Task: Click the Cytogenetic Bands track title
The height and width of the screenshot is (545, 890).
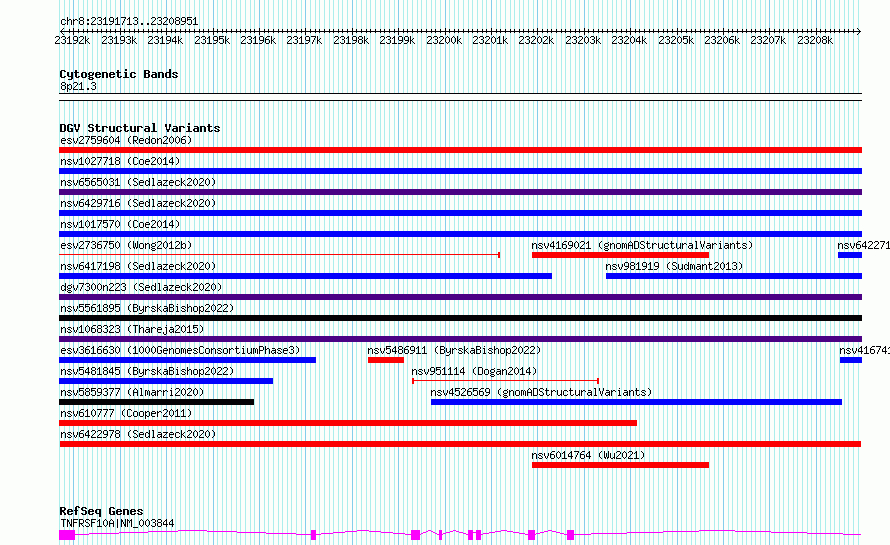Action: coord(119,74)
